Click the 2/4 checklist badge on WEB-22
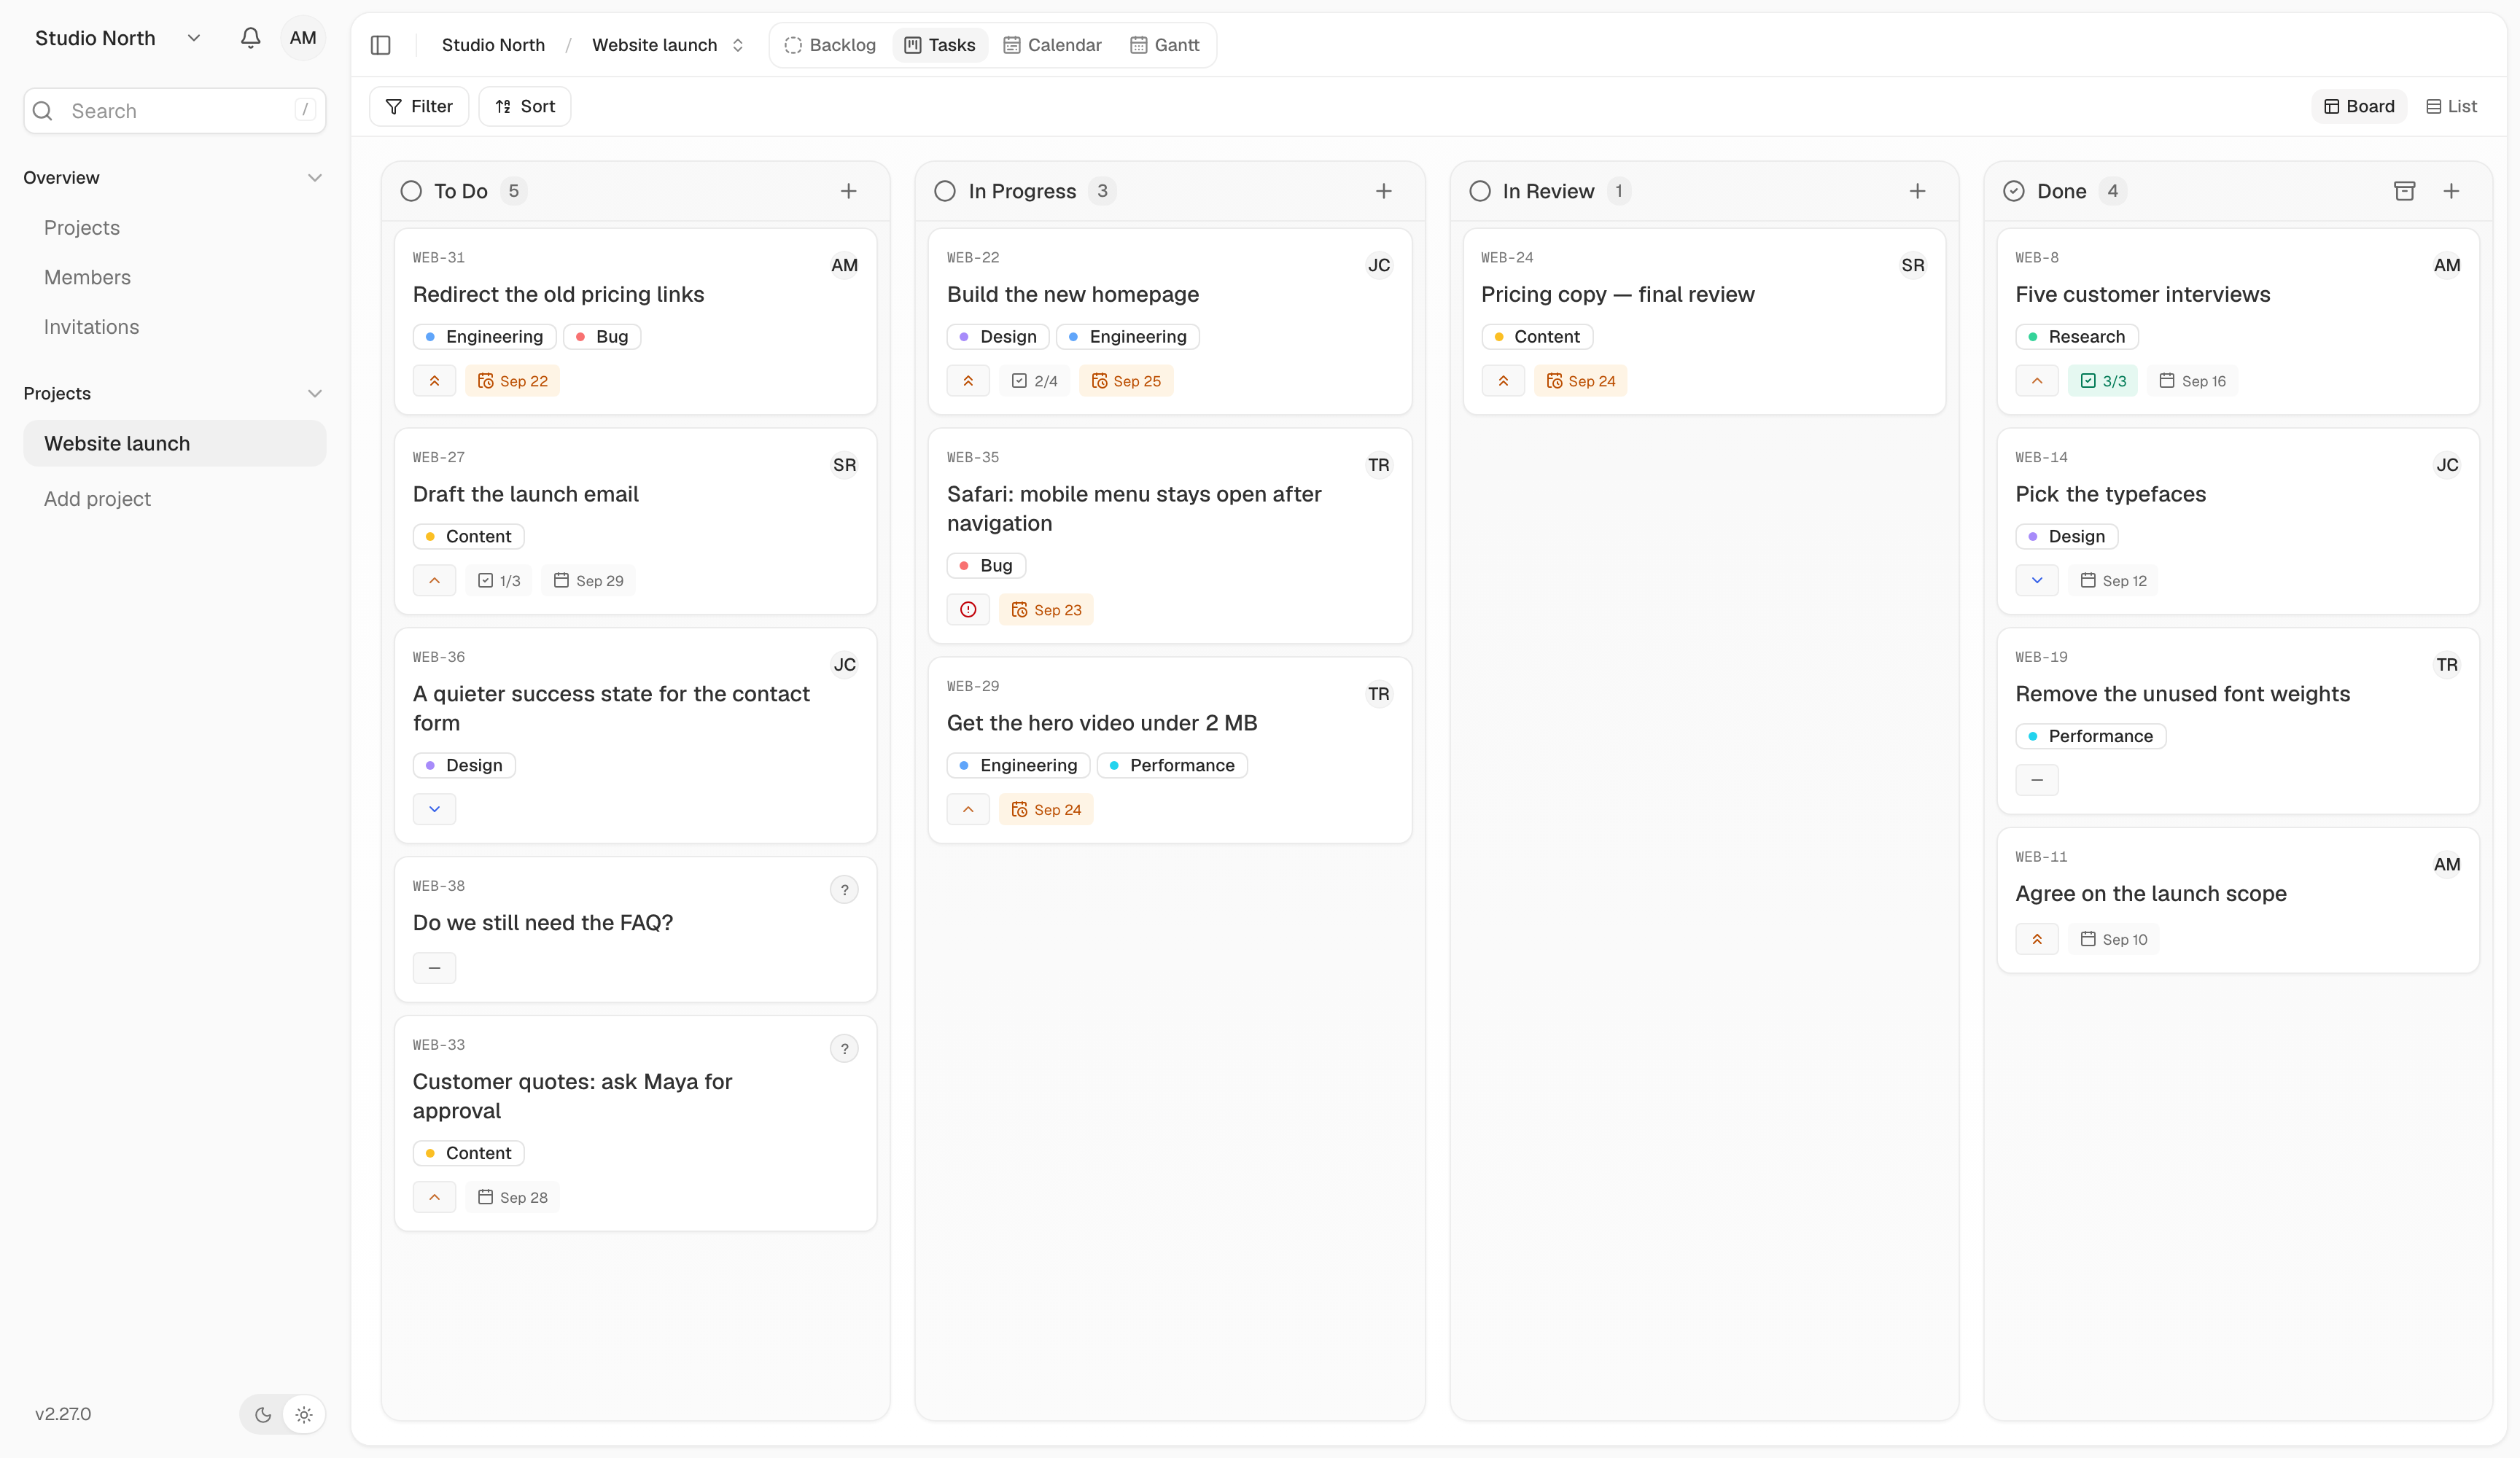 click(1034, 381)
